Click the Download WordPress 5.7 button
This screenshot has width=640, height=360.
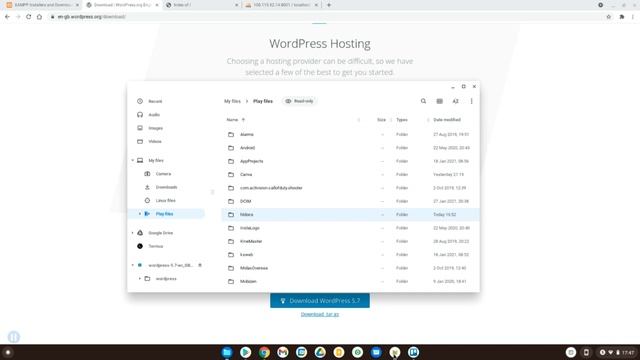[x=320, y=301]
